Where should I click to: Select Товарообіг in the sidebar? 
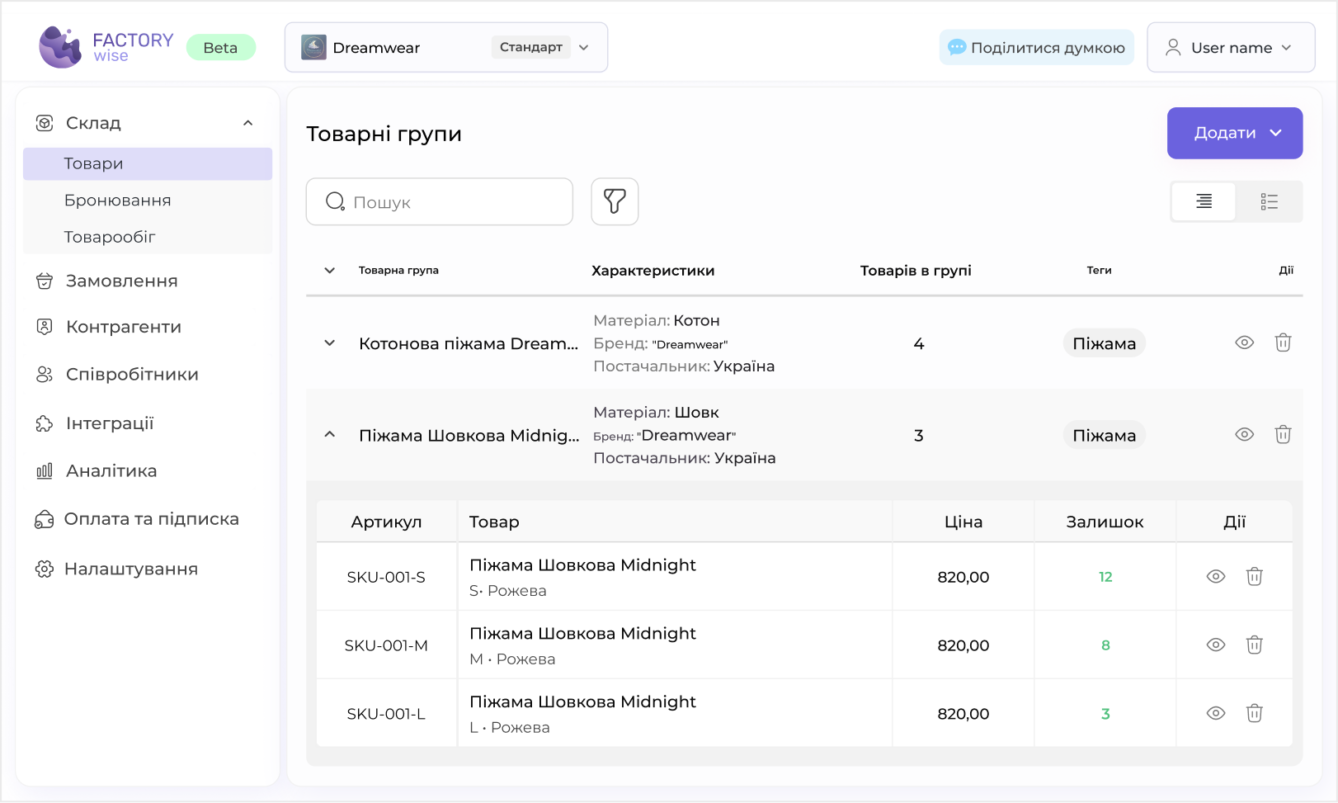click(x=109, y=236)
